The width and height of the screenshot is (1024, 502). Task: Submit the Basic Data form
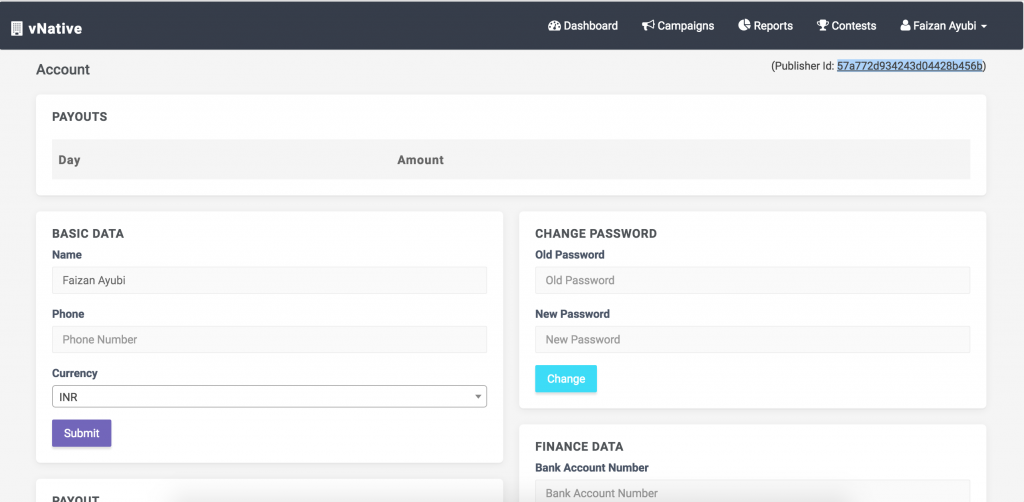pyautogui.click(x=82, y=433)
